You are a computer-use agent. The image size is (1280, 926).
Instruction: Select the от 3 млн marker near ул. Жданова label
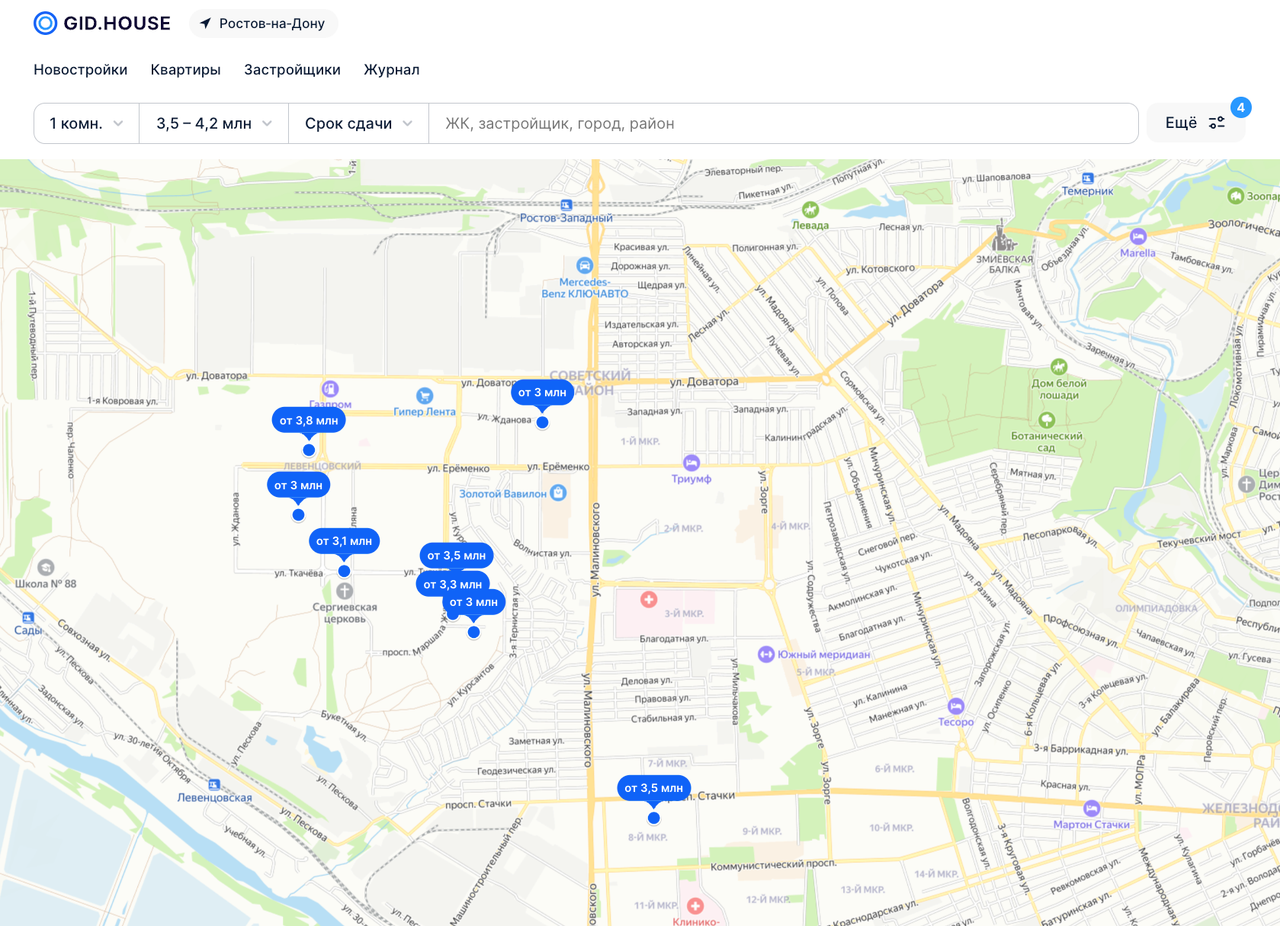point(543,392)
